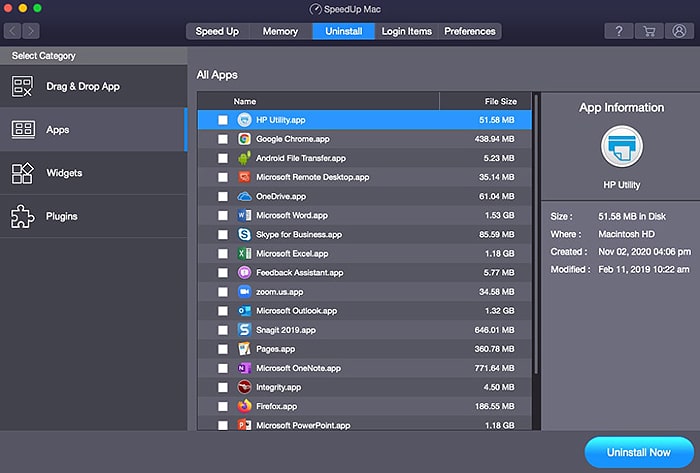The height and width of the screenshot is (473, 700).
Task: Click the 51.58 MB in Disk value
Action: pyautogui.click(x=632, y=216)
